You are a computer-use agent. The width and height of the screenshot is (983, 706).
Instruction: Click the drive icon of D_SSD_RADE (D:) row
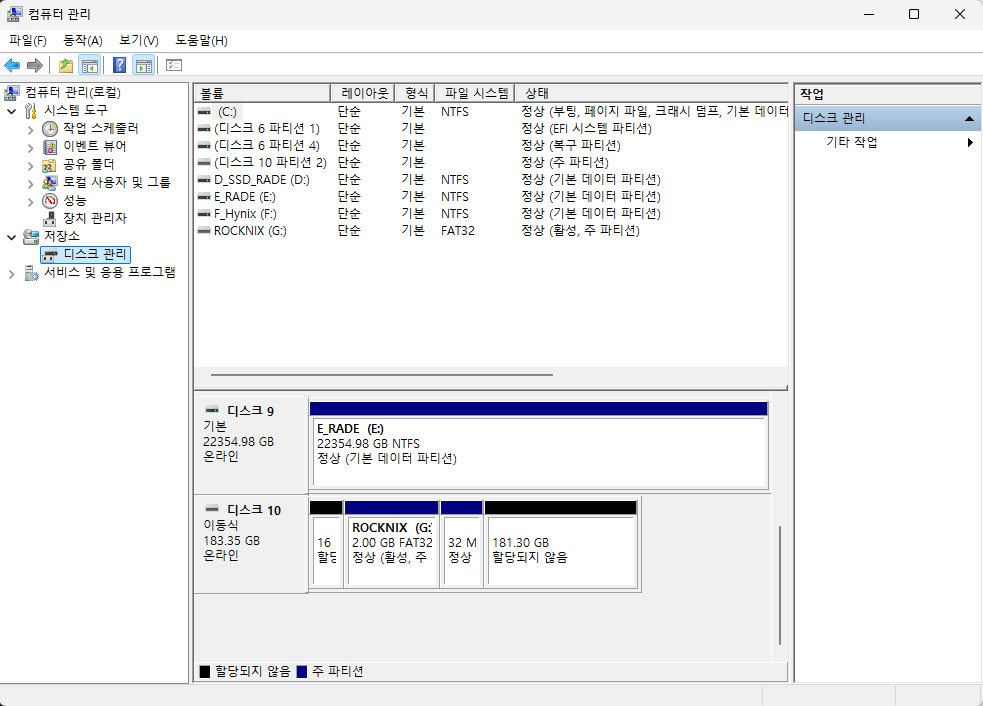click(x=204, y=179)
